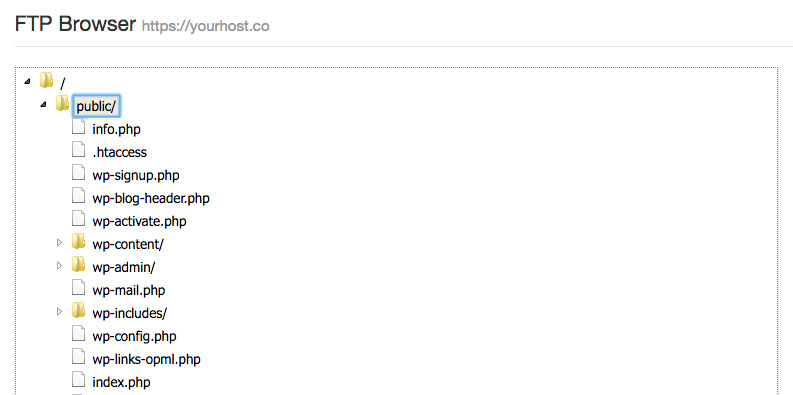Click the wp-admin folder icon
This screenshot has width=793, height=395.
78,265
